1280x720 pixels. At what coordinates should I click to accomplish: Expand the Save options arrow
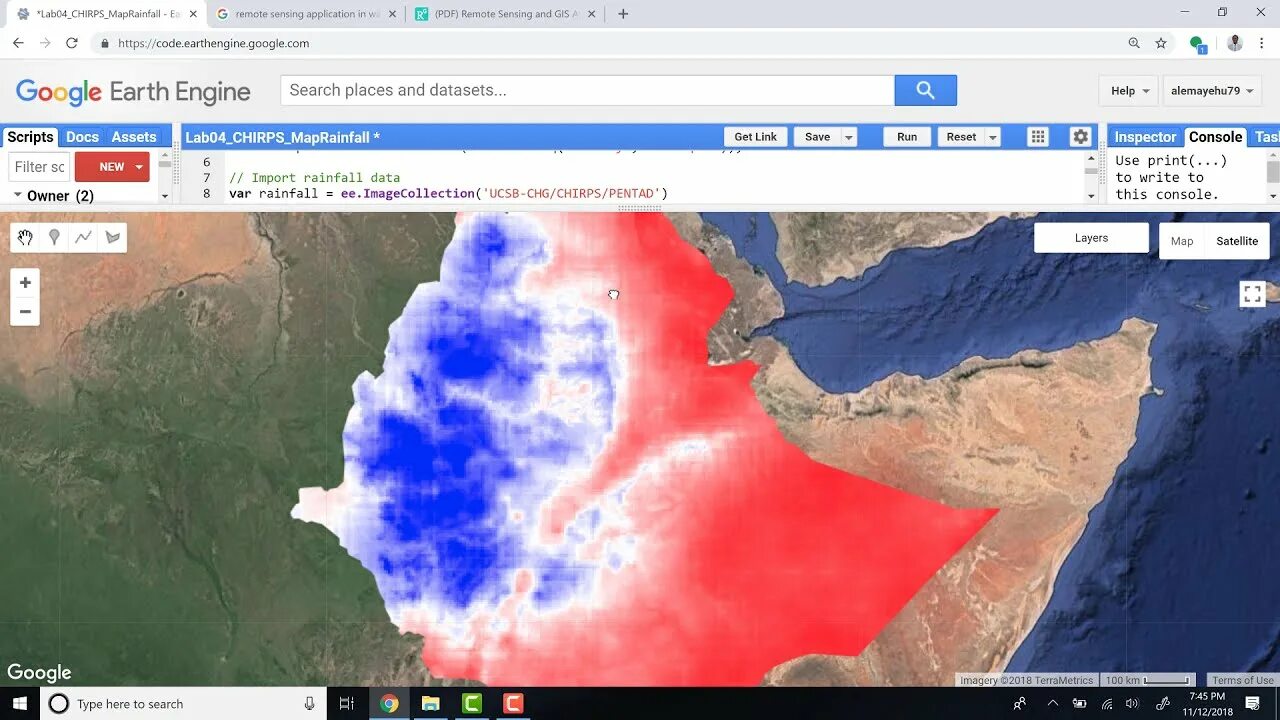pyautogui.click(x=849, y=137)
